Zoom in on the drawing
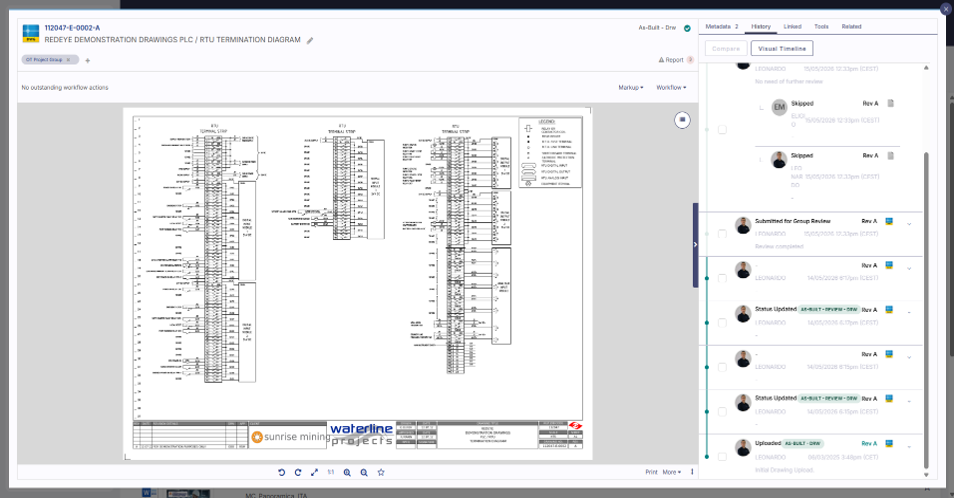 point(347,472)
